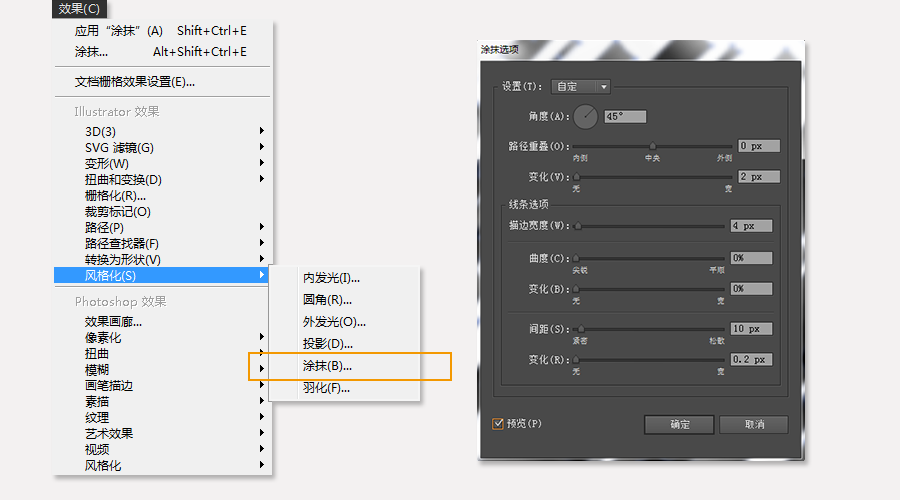Viewport: 900px width, 500px height.
Task: Click the 路径重叠(O) slider
Action: 653,146
